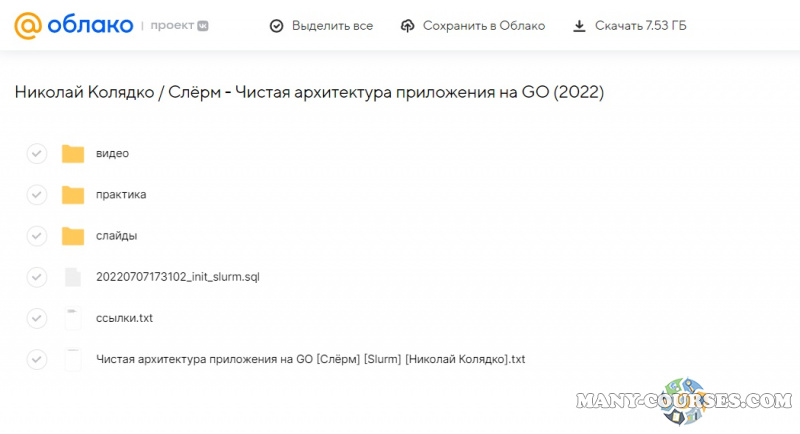
Task: Select the практика folder checkbox
Action: pyautogui.click(x=37, y=194)
